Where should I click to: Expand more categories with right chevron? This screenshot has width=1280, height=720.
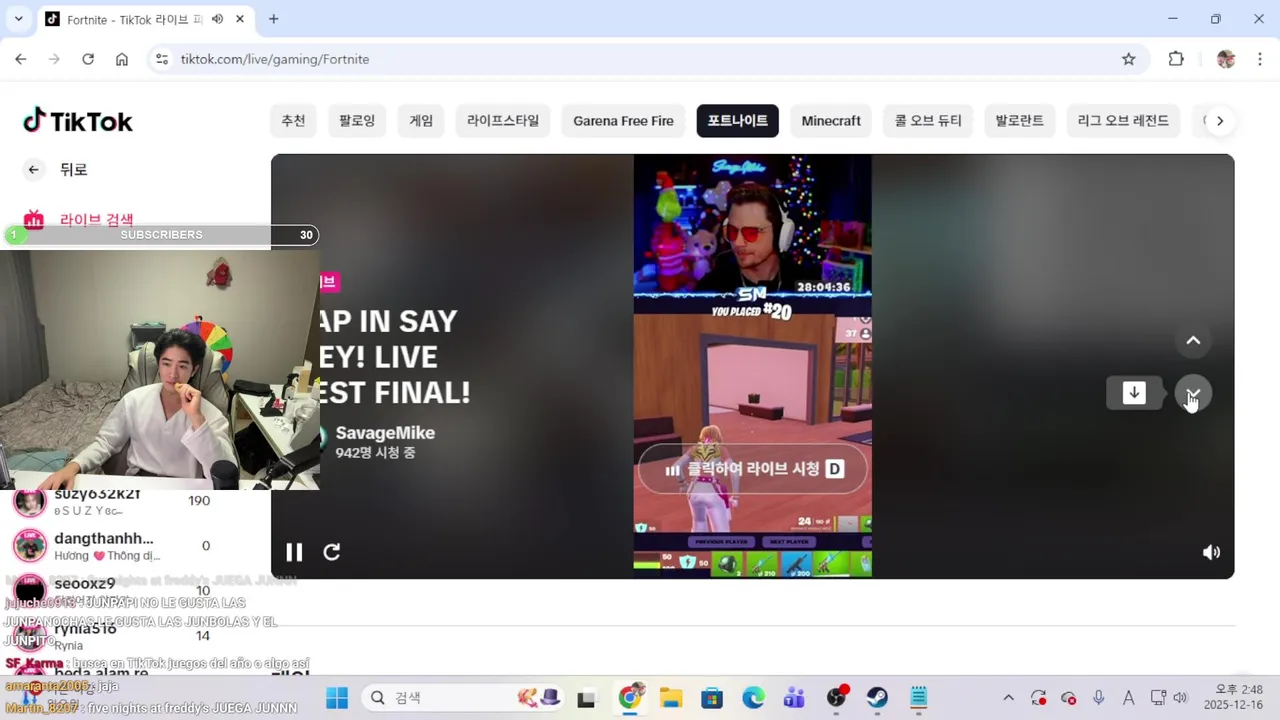(1219, 121)
